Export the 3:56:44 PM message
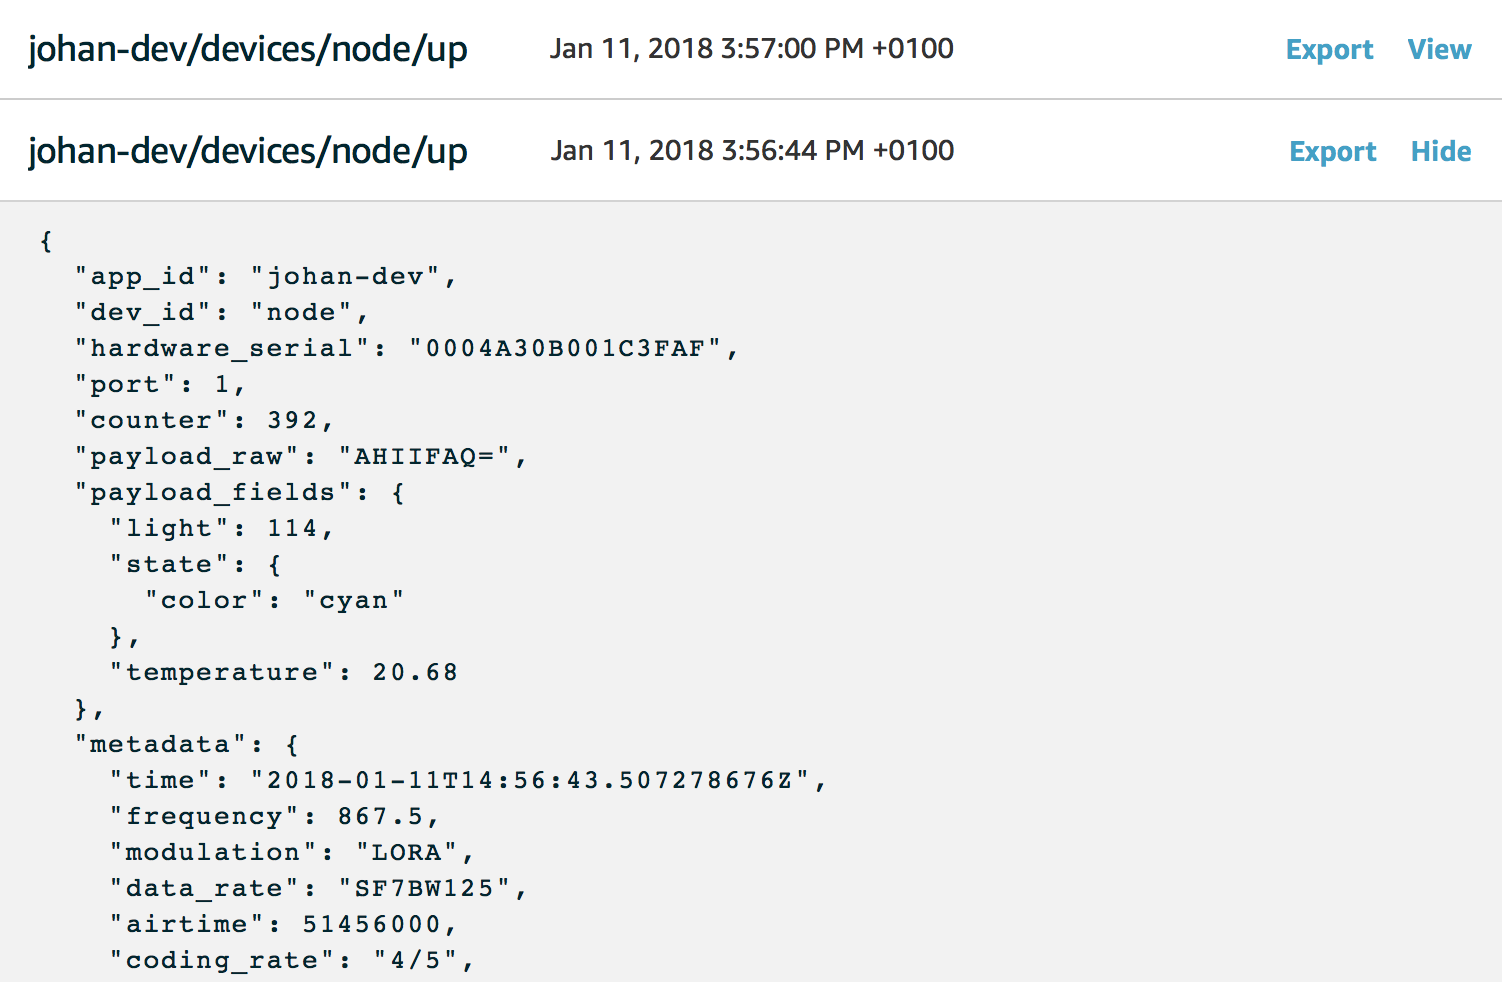 [x=1332, y=151]
